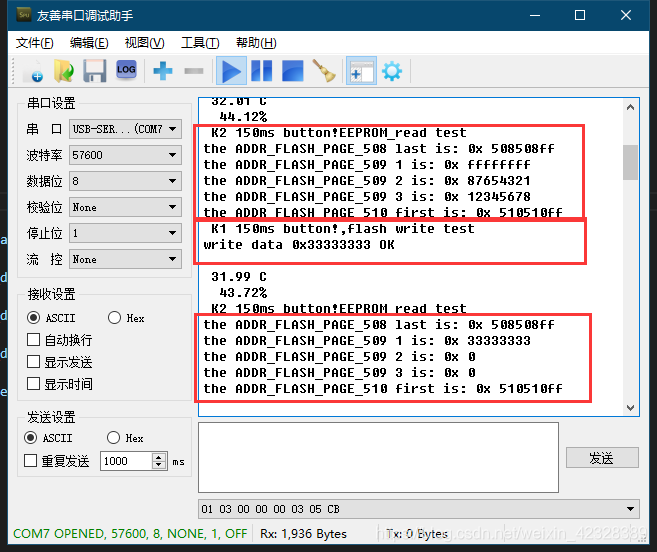Open the 帮助(H) menu
This screenshot has height=552, width=657.
click(x=256, y=43)
